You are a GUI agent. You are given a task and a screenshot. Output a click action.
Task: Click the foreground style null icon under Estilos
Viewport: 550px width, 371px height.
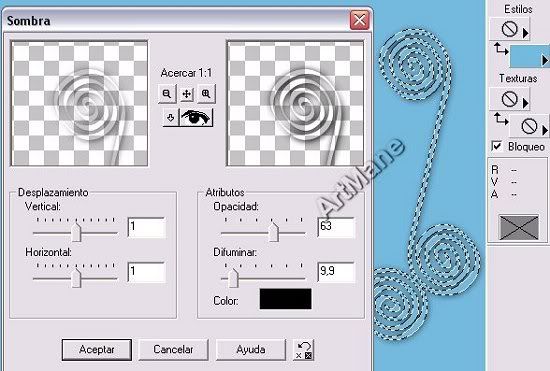[x=509, y=29]
